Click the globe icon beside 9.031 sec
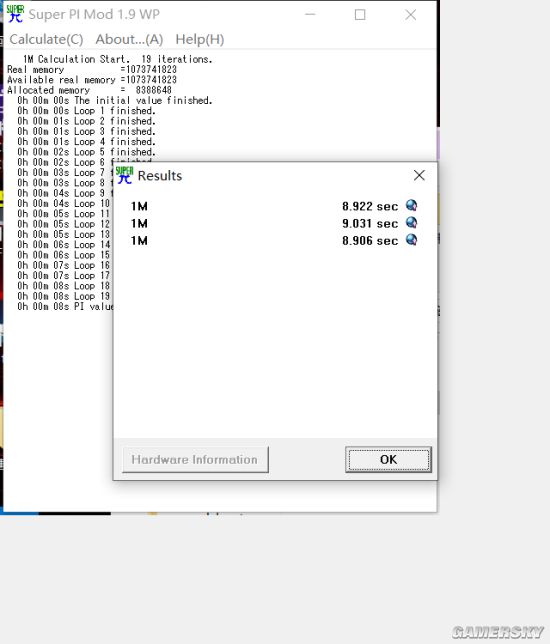 pos(411,222)
